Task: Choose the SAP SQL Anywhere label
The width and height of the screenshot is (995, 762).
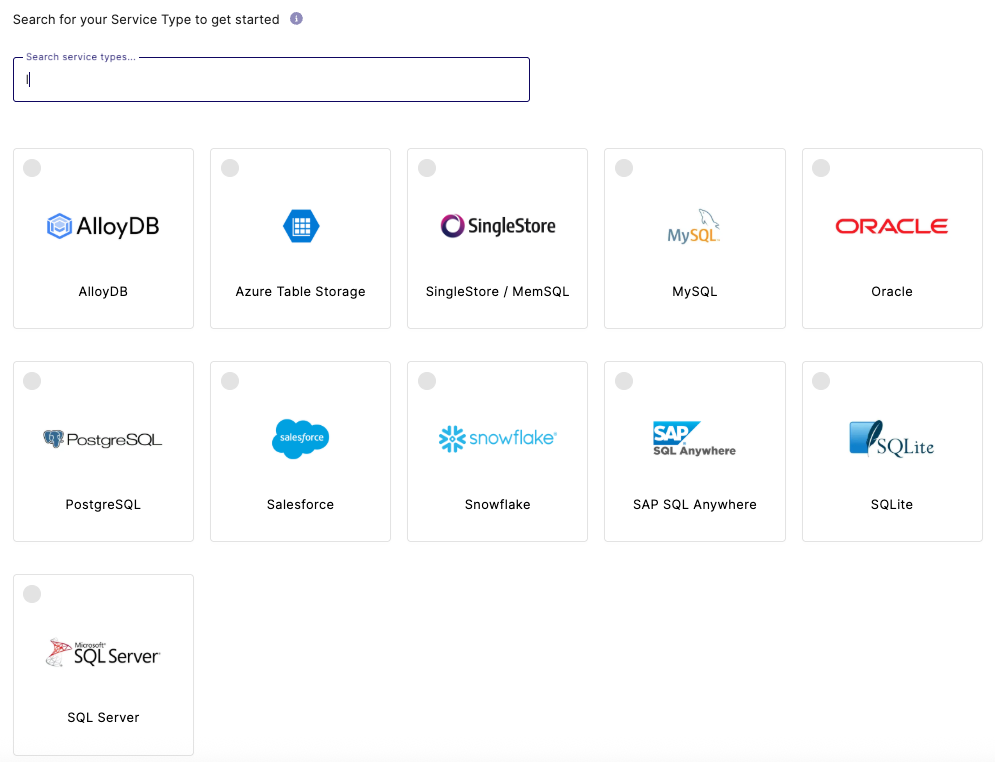Action: point(694,505)
